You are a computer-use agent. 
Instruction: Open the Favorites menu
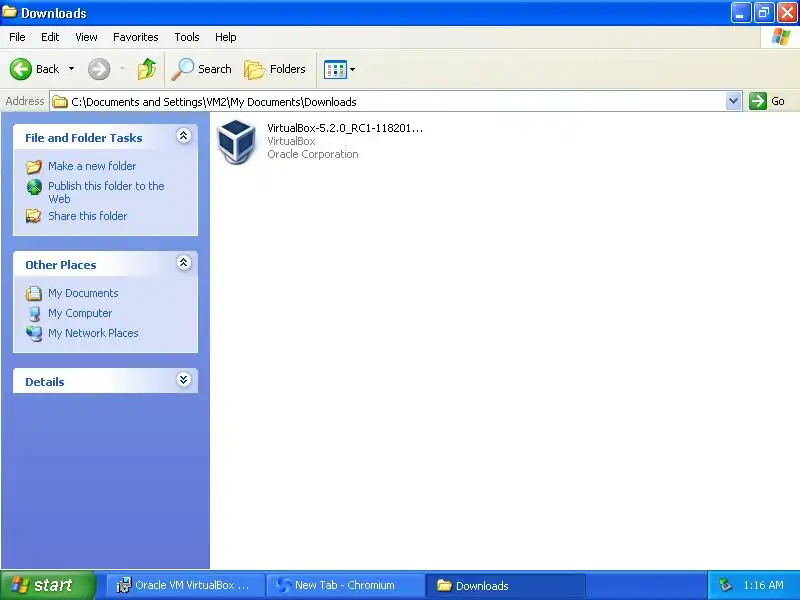[136, 37]
